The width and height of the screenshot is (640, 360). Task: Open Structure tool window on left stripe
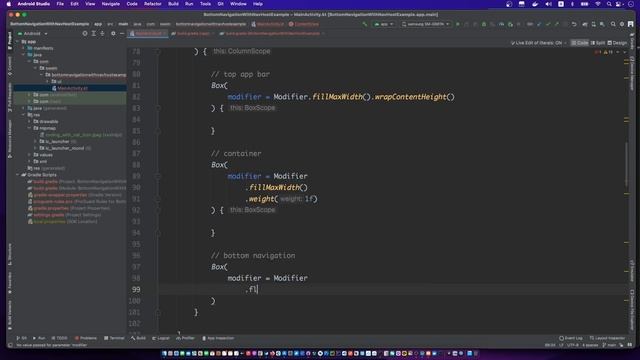(x=10, y=254)
